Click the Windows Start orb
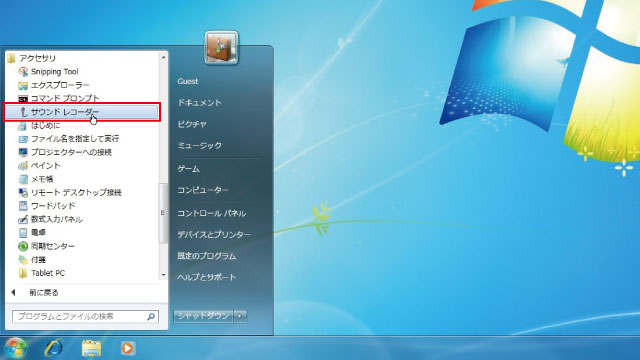 16,348
